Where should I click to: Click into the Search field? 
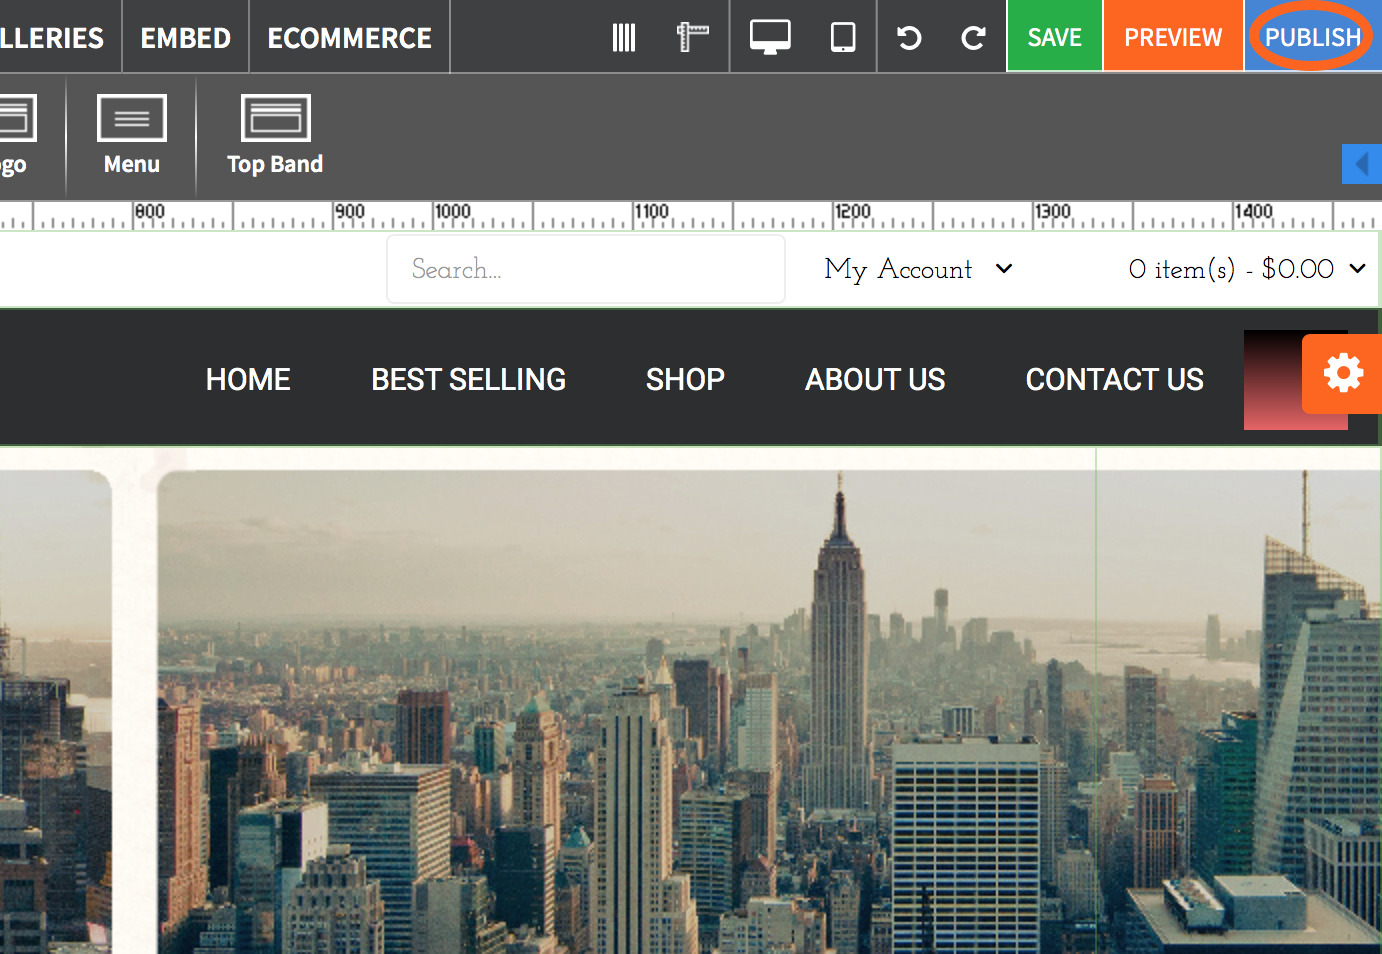tap(586, 269)
